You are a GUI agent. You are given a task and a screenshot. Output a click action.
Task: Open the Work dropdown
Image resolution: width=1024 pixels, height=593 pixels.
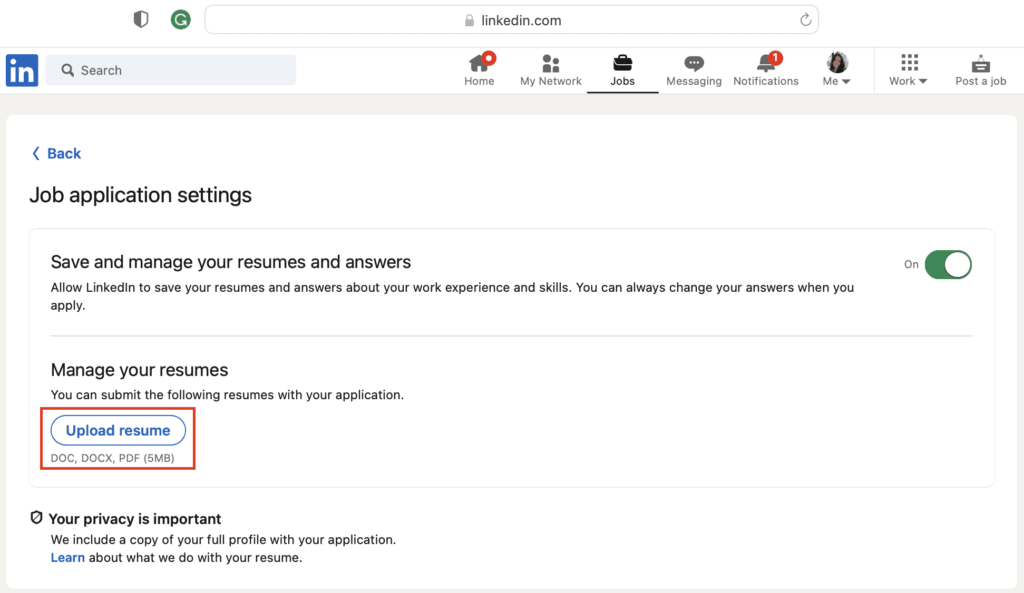pos(906,70)
